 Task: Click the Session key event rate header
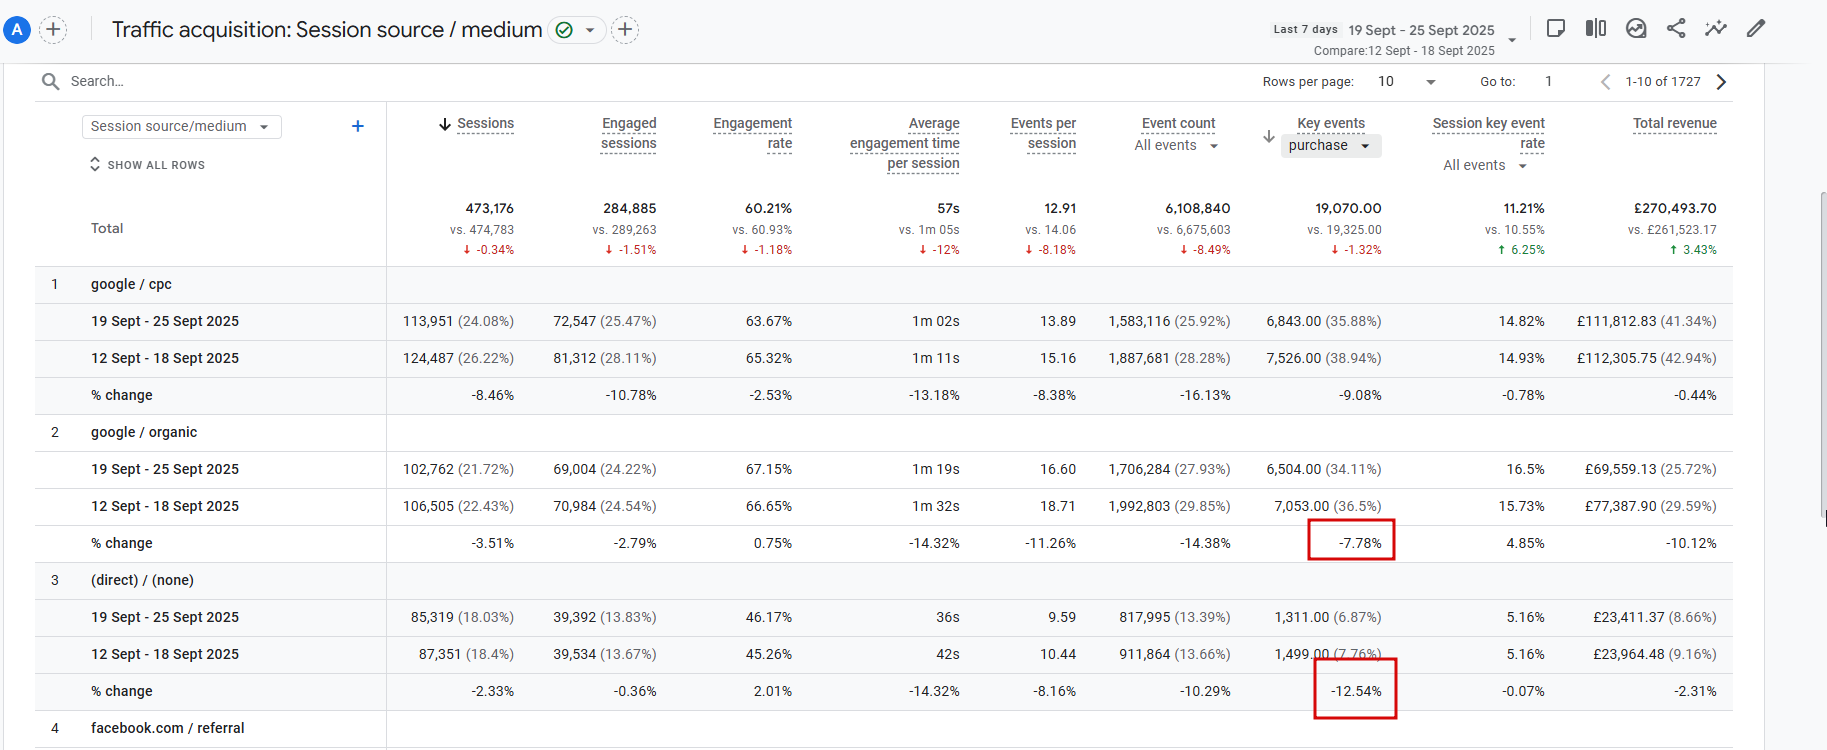coord(1489,133)
